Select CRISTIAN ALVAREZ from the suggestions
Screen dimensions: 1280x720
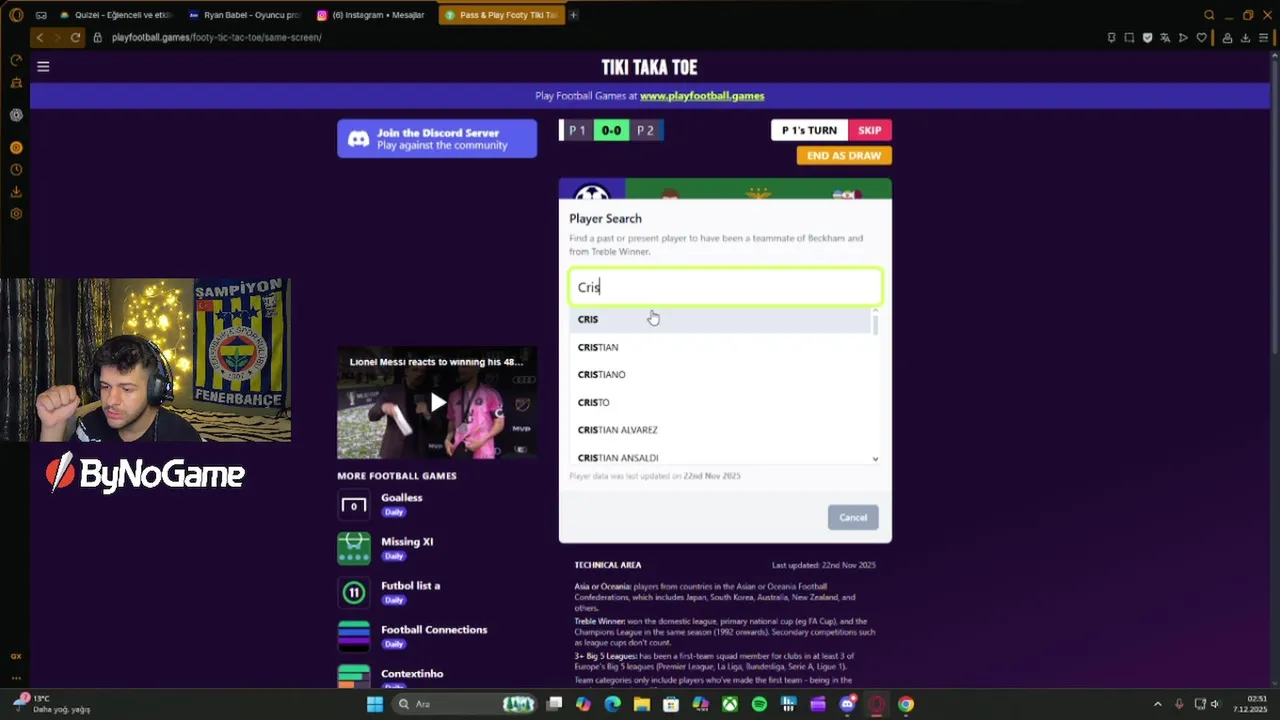click(x=720, y=430)
